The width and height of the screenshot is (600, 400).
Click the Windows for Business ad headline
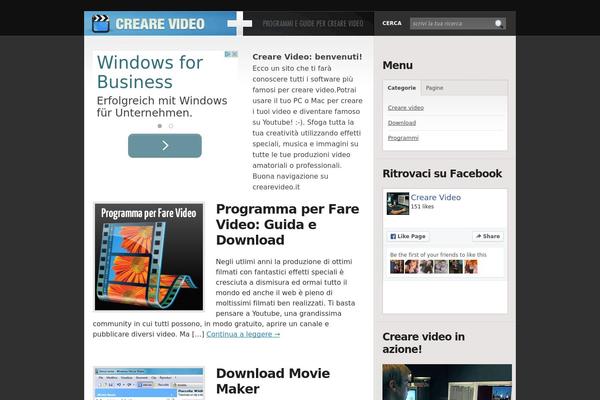150,72
